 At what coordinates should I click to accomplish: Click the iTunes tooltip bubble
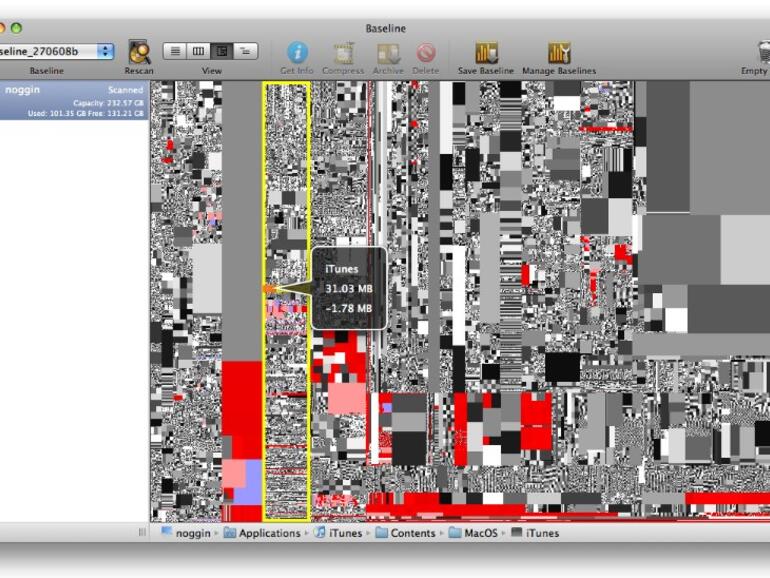click(x=349, y=288)
